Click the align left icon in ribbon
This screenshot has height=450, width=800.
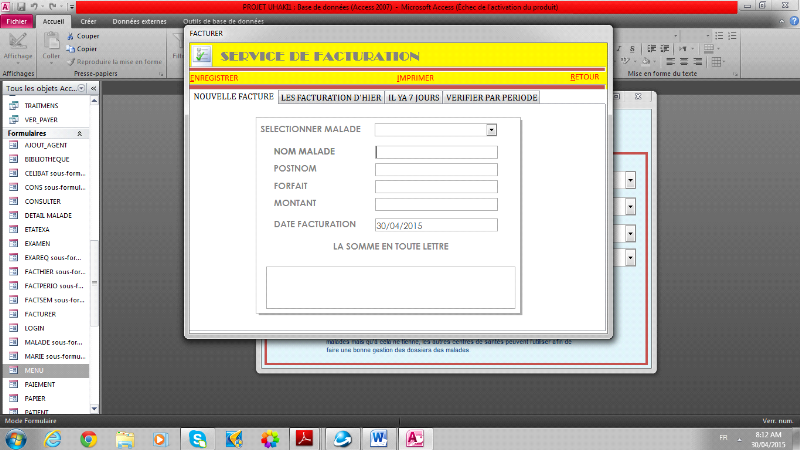670,62
